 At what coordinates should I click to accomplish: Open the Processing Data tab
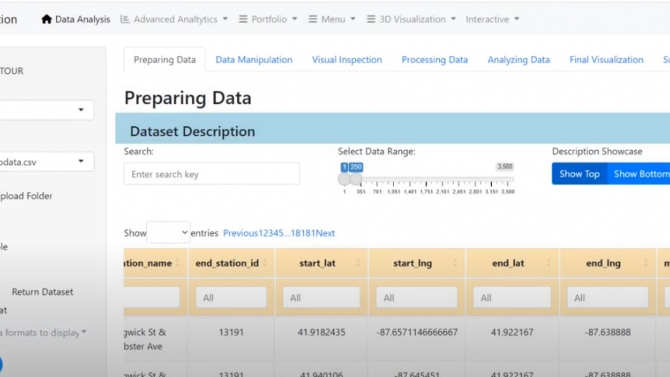tap(435, 59)
